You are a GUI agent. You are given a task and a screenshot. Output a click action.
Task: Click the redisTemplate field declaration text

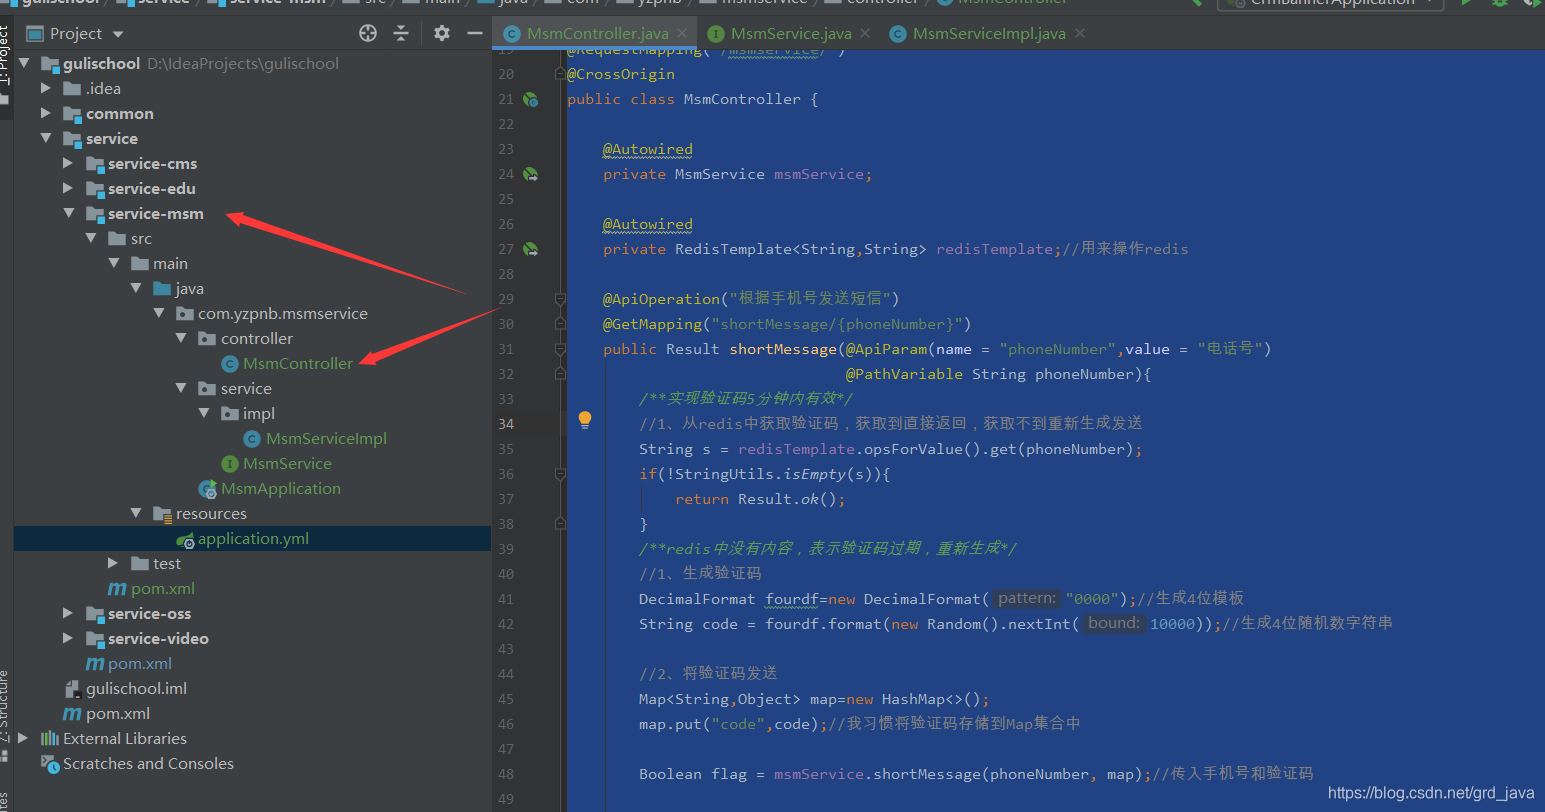tap(994, 249)
